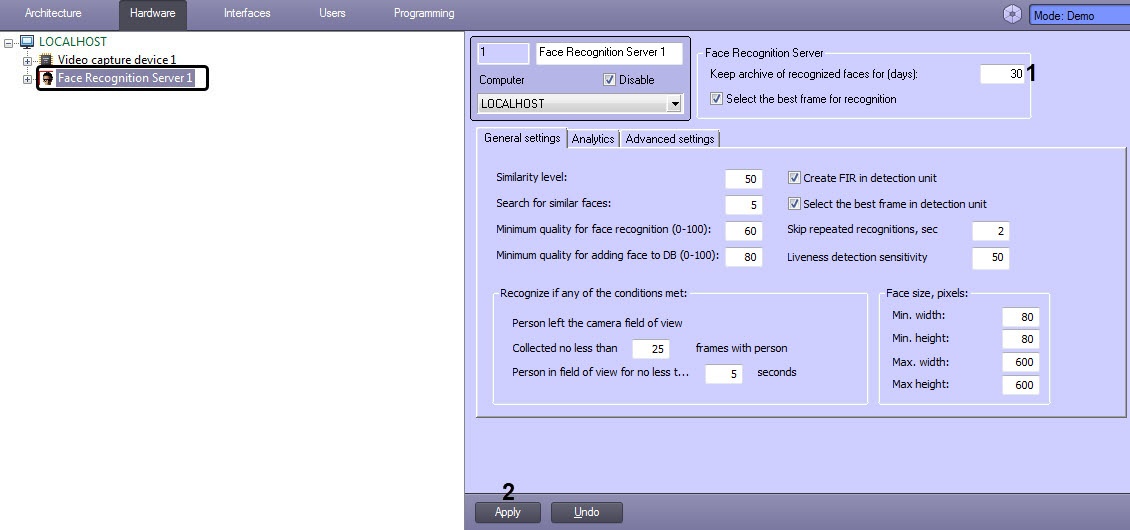The width and height of the screenshot is (1130, 530).
Task: Click the LOCALHOST computer icon in tree
Action: click(x=27, y=42)
